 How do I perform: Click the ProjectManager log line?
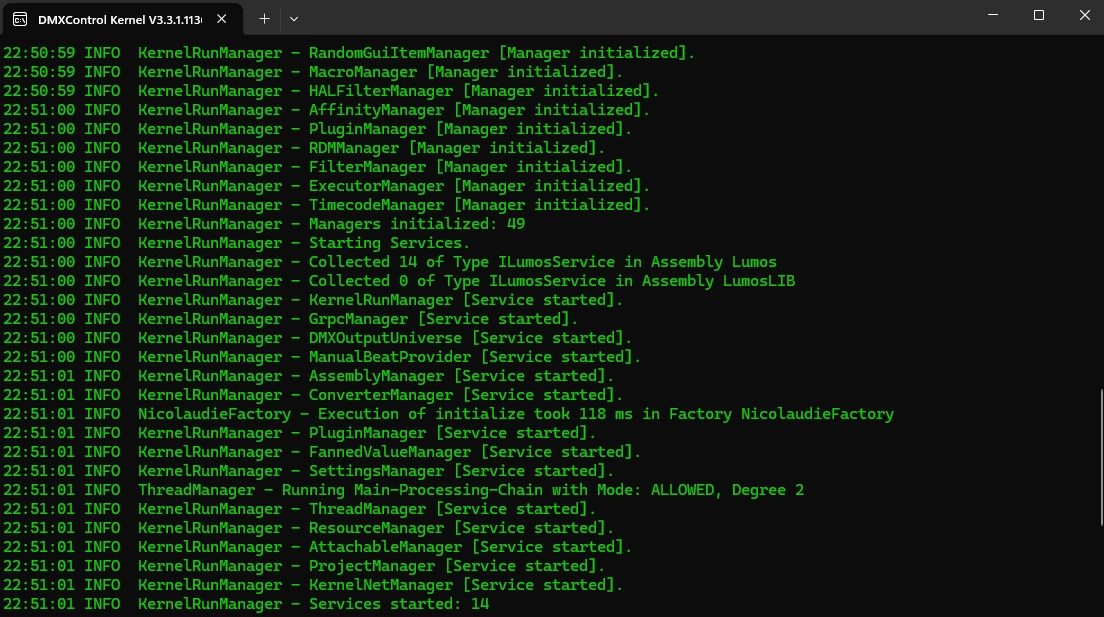click(304, 566)
